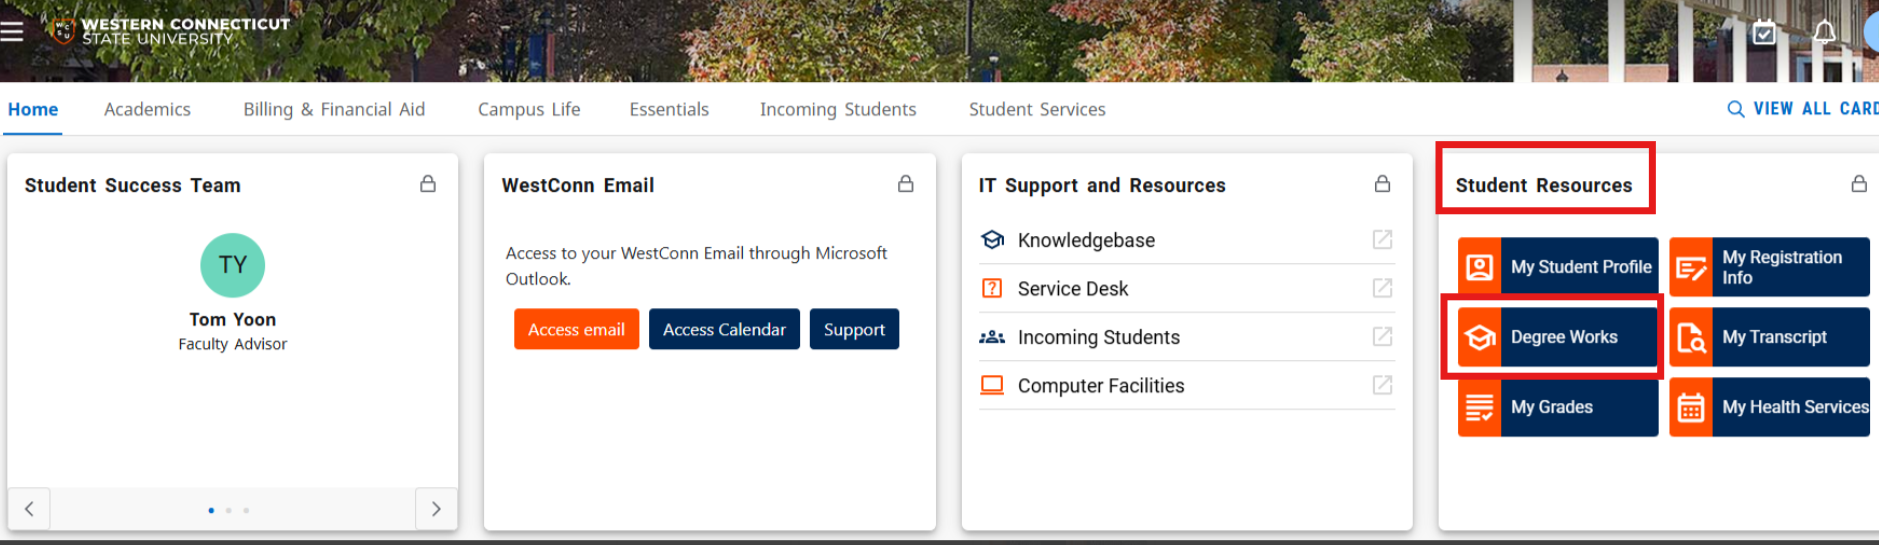Open the calendar checklist icon in header
The width and height of the screenshot is (1879, 545).
click(1764, 32)
